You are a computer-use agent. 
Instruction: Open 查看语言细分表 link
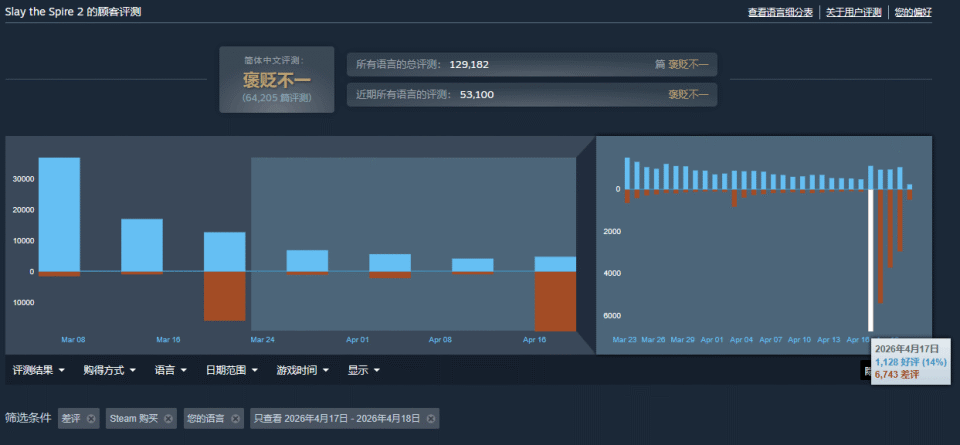780,12
